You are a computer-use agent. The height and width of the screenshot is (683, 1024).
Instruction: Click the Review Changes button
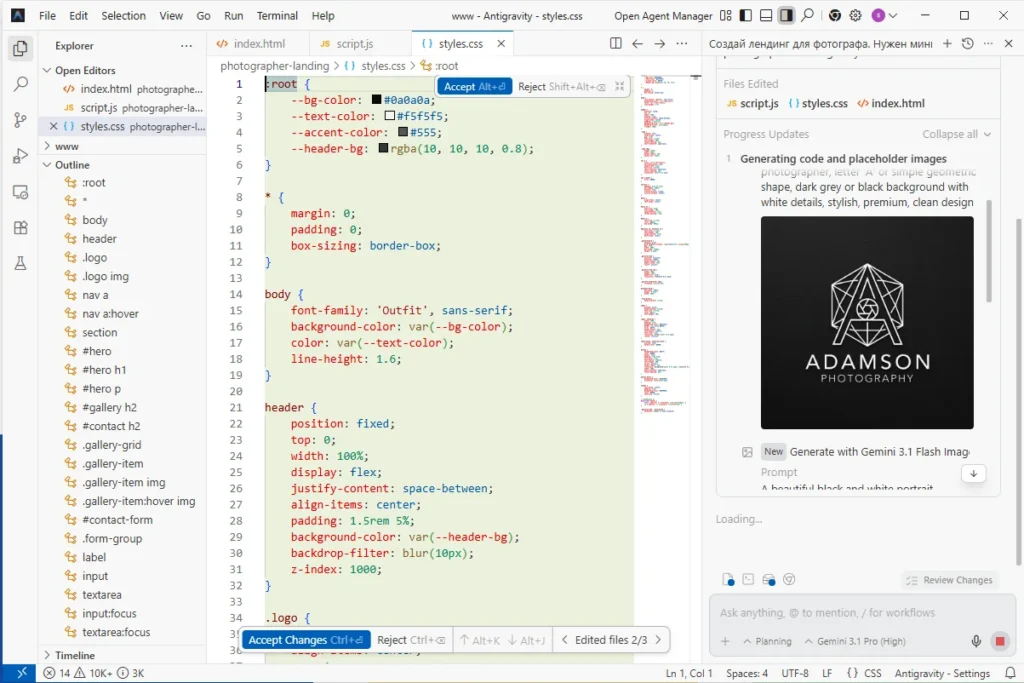[949, 580]
